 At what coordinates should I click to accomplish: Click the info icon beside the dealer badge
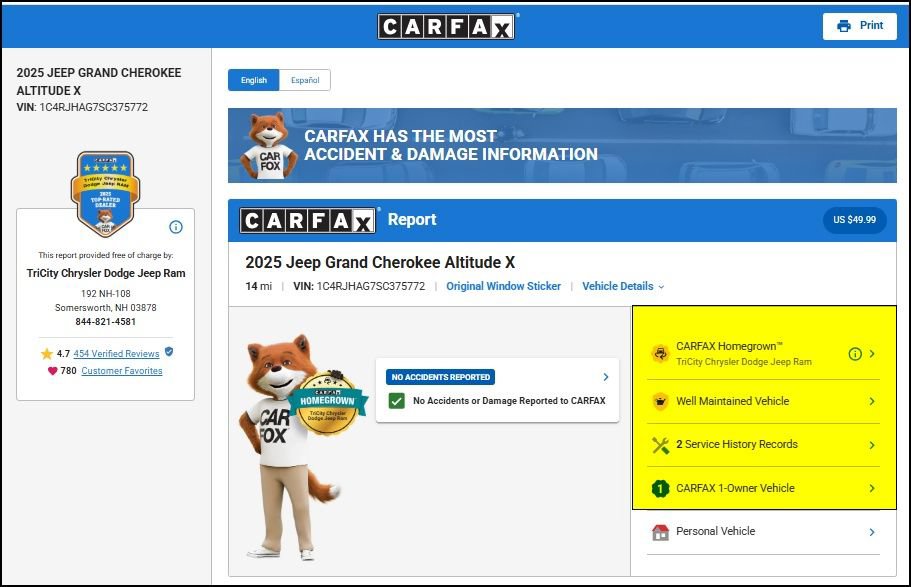175,227
